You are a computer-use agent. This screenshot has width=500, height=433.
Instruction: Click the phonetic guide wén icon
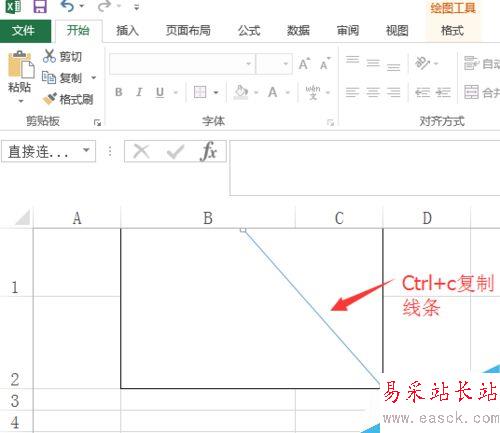pyautogui.click(x=313, y=92)
